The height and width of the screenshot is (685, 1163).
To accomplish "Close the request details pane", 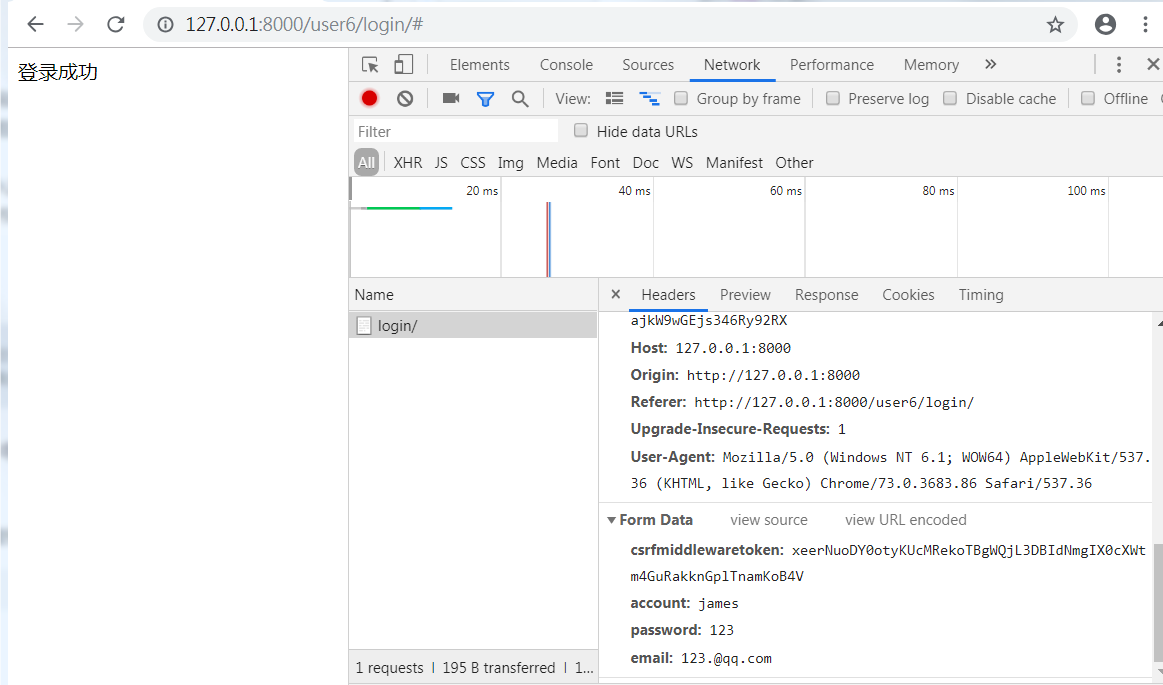I will [616, 294].
